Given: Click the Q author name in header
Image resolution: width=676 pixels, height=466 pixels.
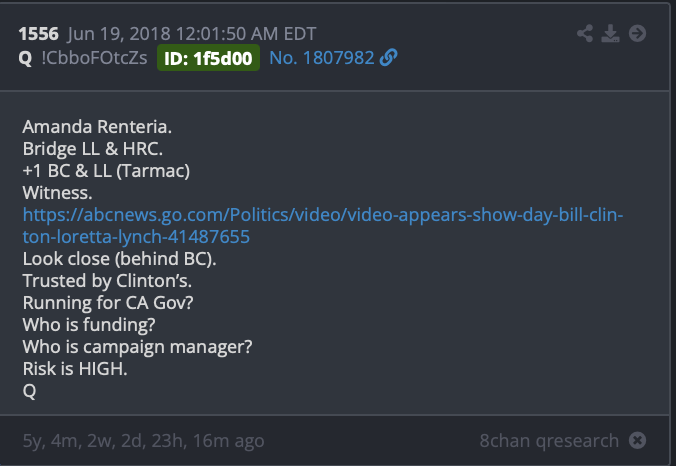Looking at the screenshot, I should pos(25,58).
